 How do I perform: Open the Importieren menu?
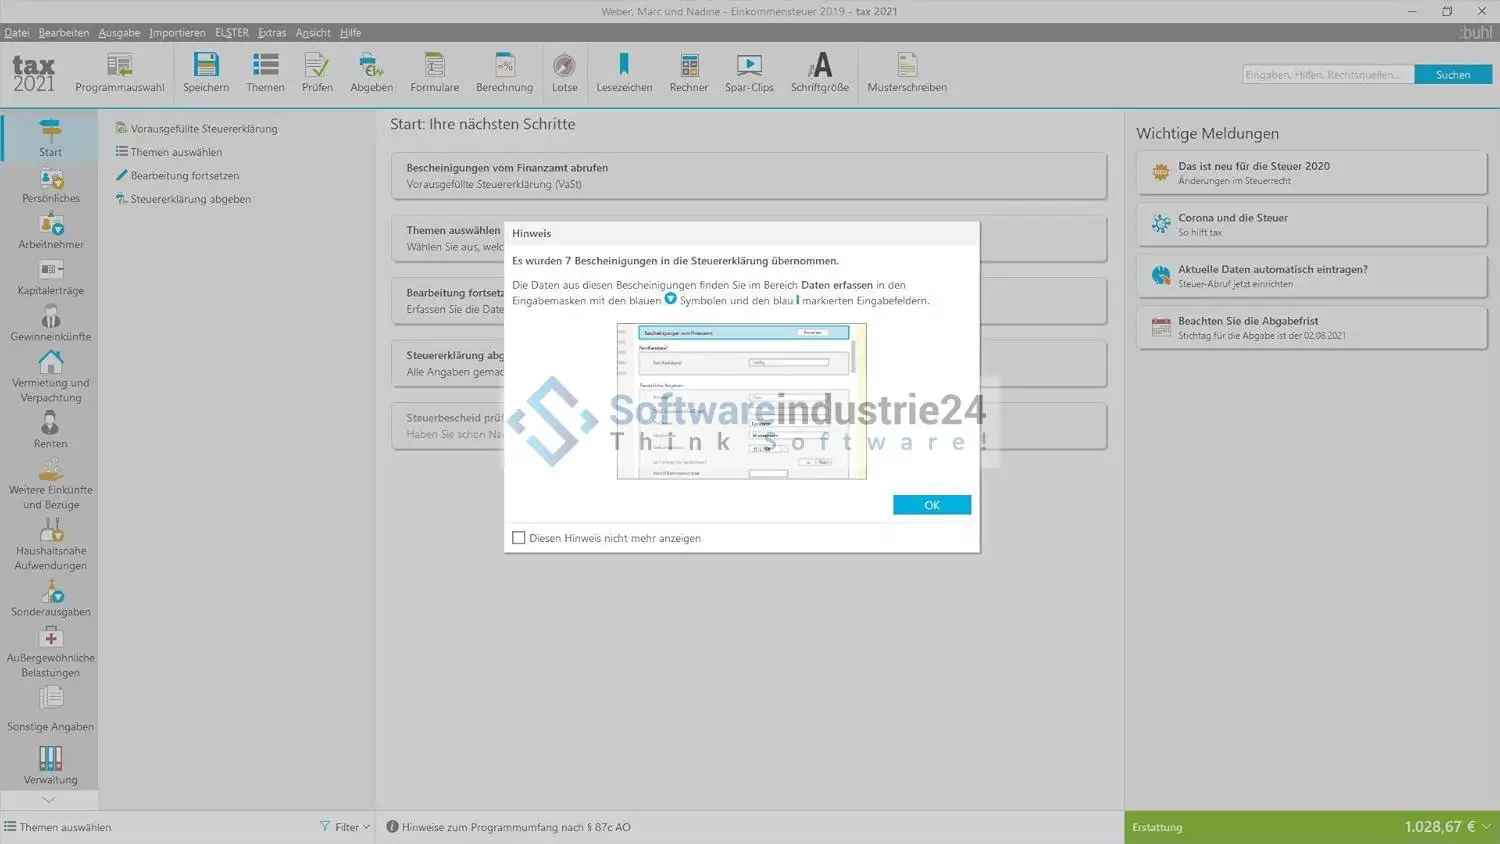(177, 33)
